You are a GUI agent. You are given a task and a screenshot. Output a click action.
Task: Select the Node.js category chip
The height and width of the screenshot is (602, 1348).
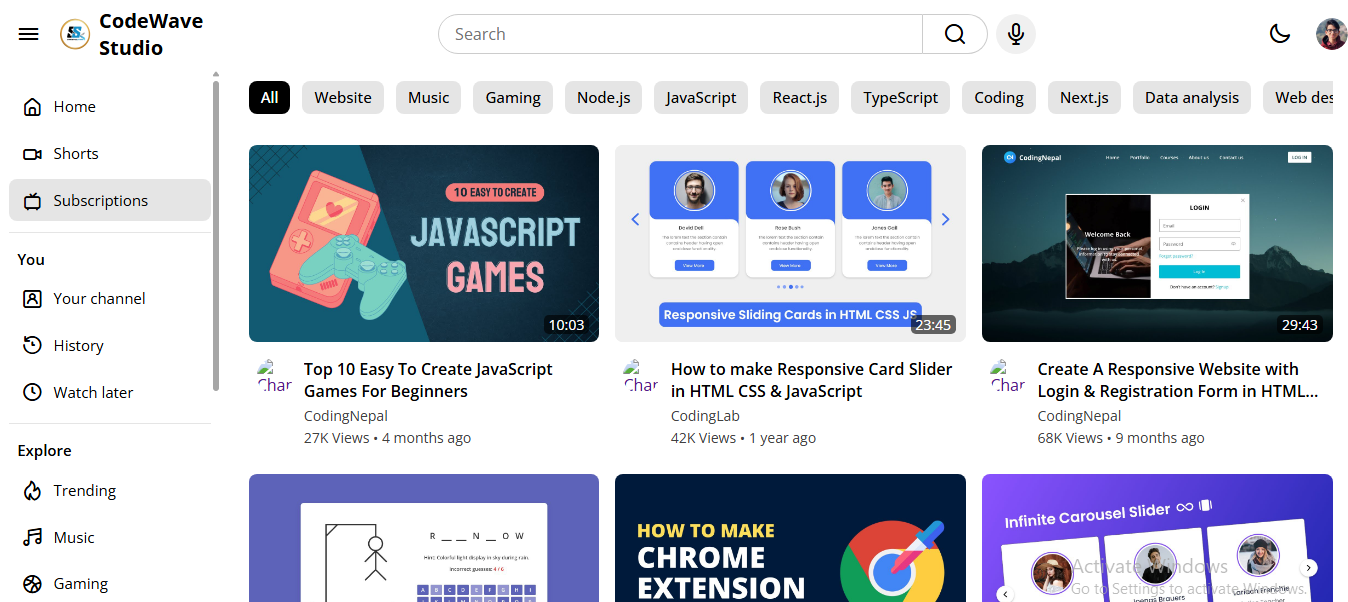pos(604,98)
